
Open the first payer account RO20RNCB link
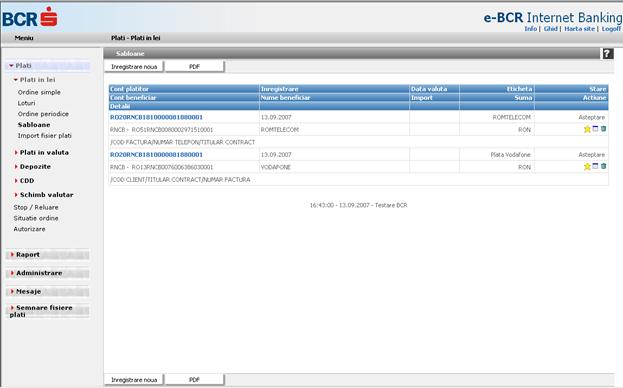tap(156, 117)
